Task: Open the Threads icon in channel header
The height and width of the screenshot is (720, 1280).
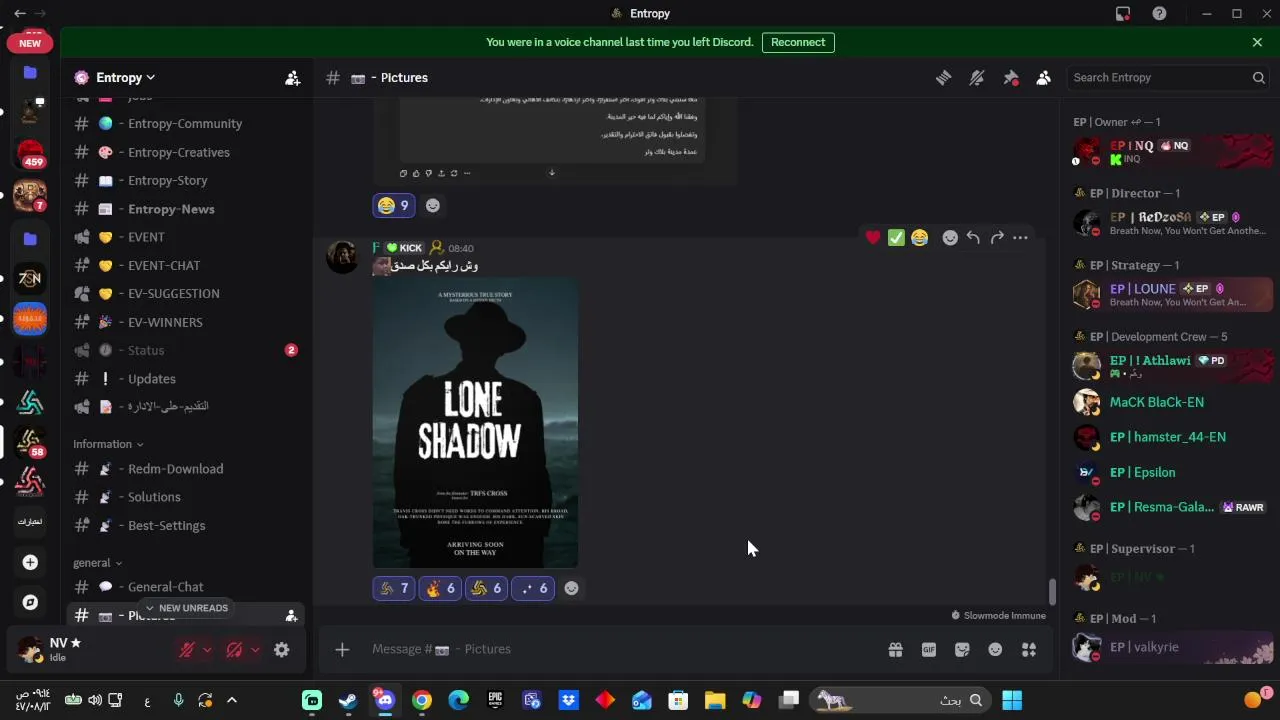Action: click(x=943, y=78)
